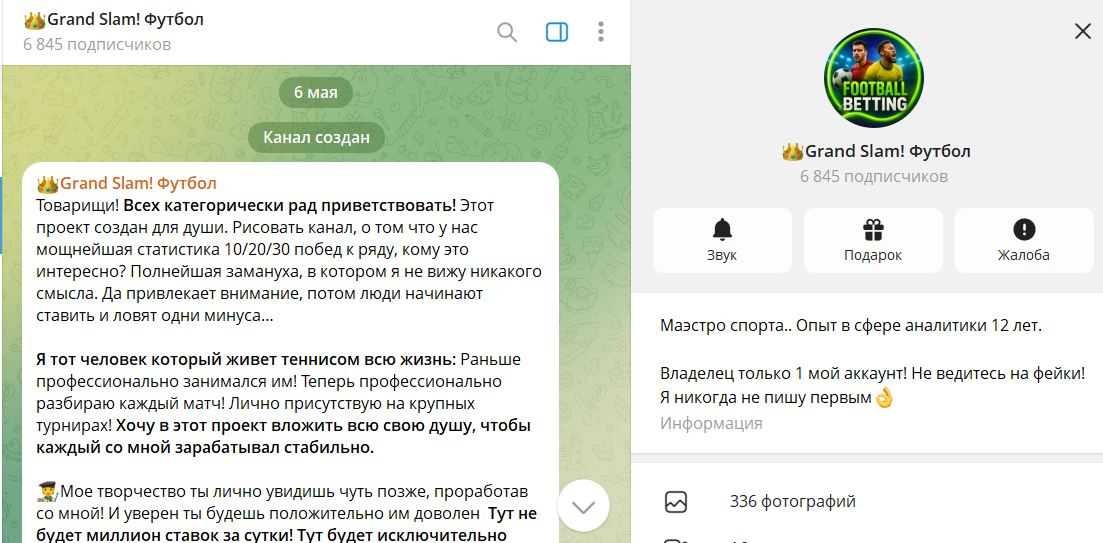Viewport: 1103px width, 543px height.
Task: Click the 6 мая date badge
Action: [316, 92]
